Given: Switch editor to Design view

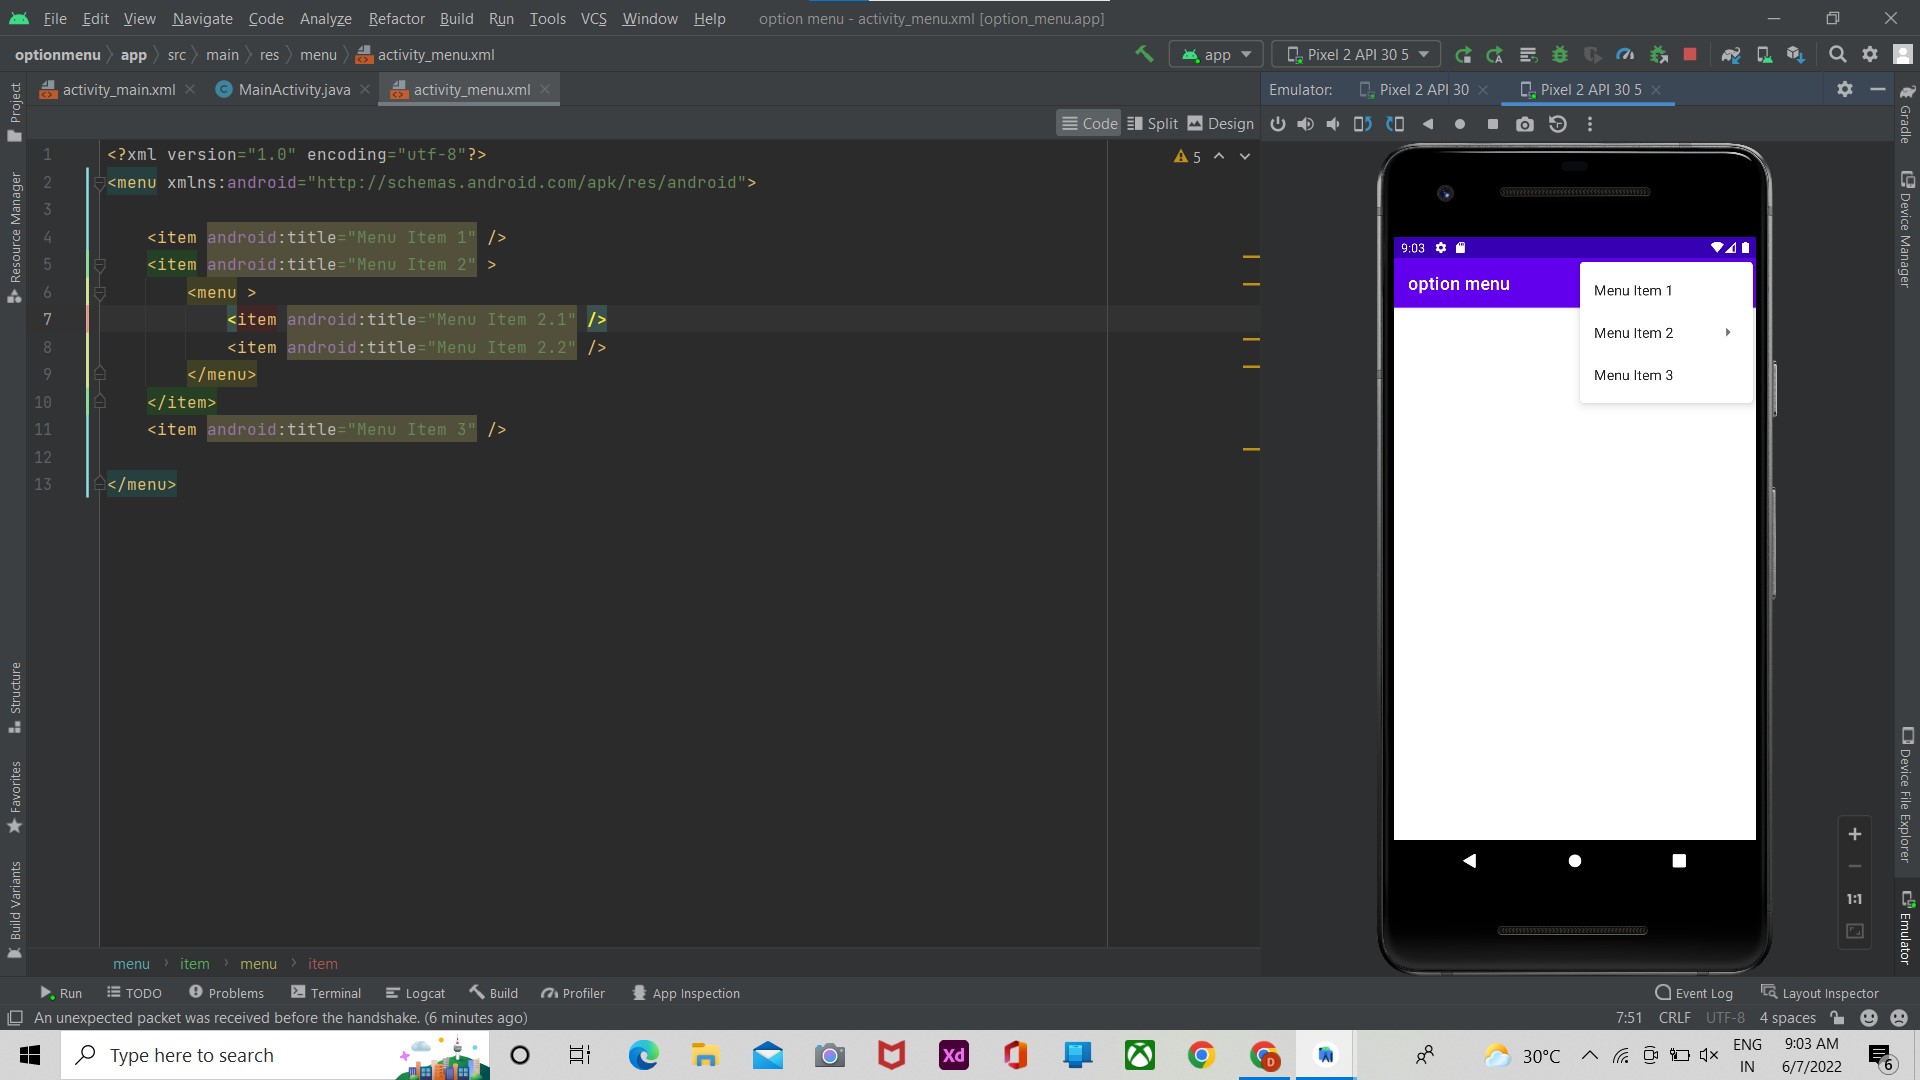Looking at the screenshot, I should [x=1220, y=123].
